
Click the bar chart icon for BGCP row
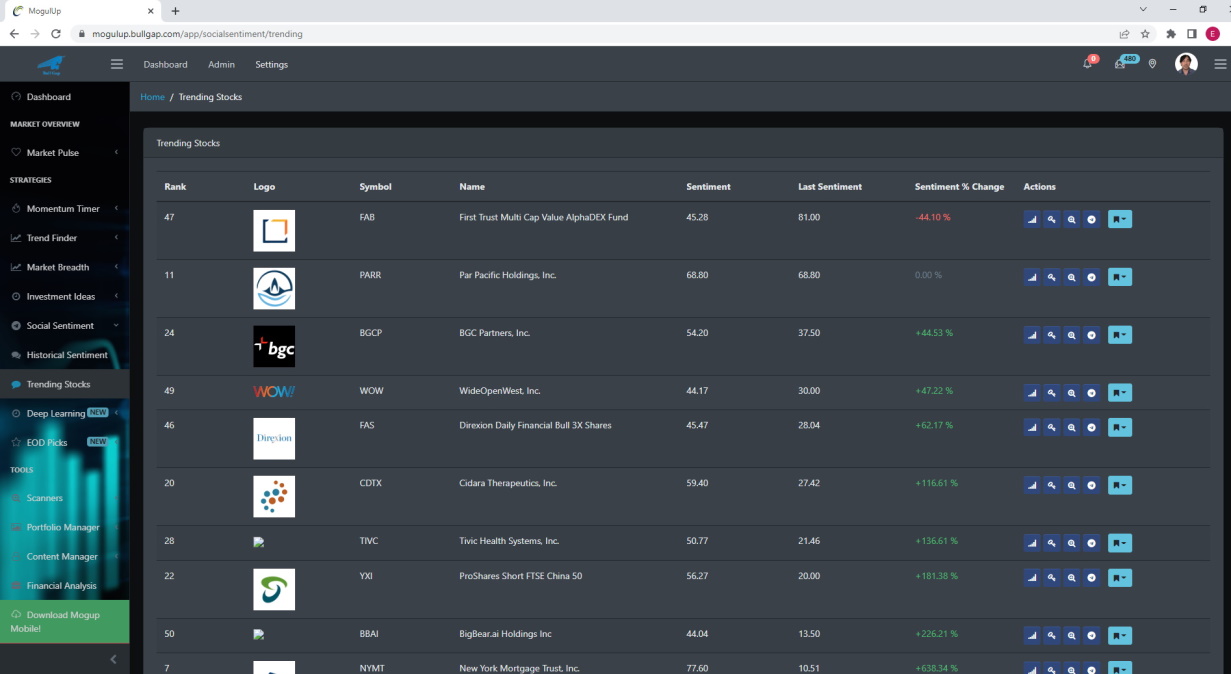tap(1032, 335)
